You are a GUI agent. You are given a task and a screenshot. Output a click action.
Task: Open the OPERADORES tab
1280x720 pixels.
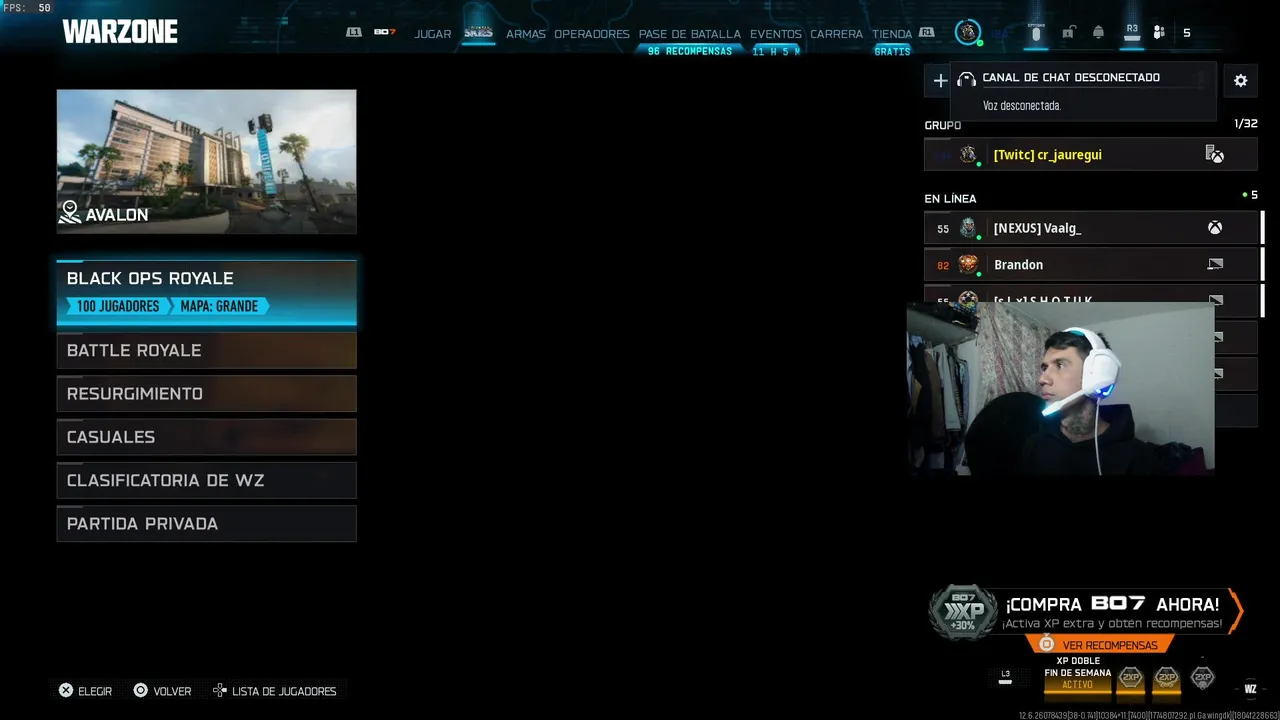click(592, 34)
